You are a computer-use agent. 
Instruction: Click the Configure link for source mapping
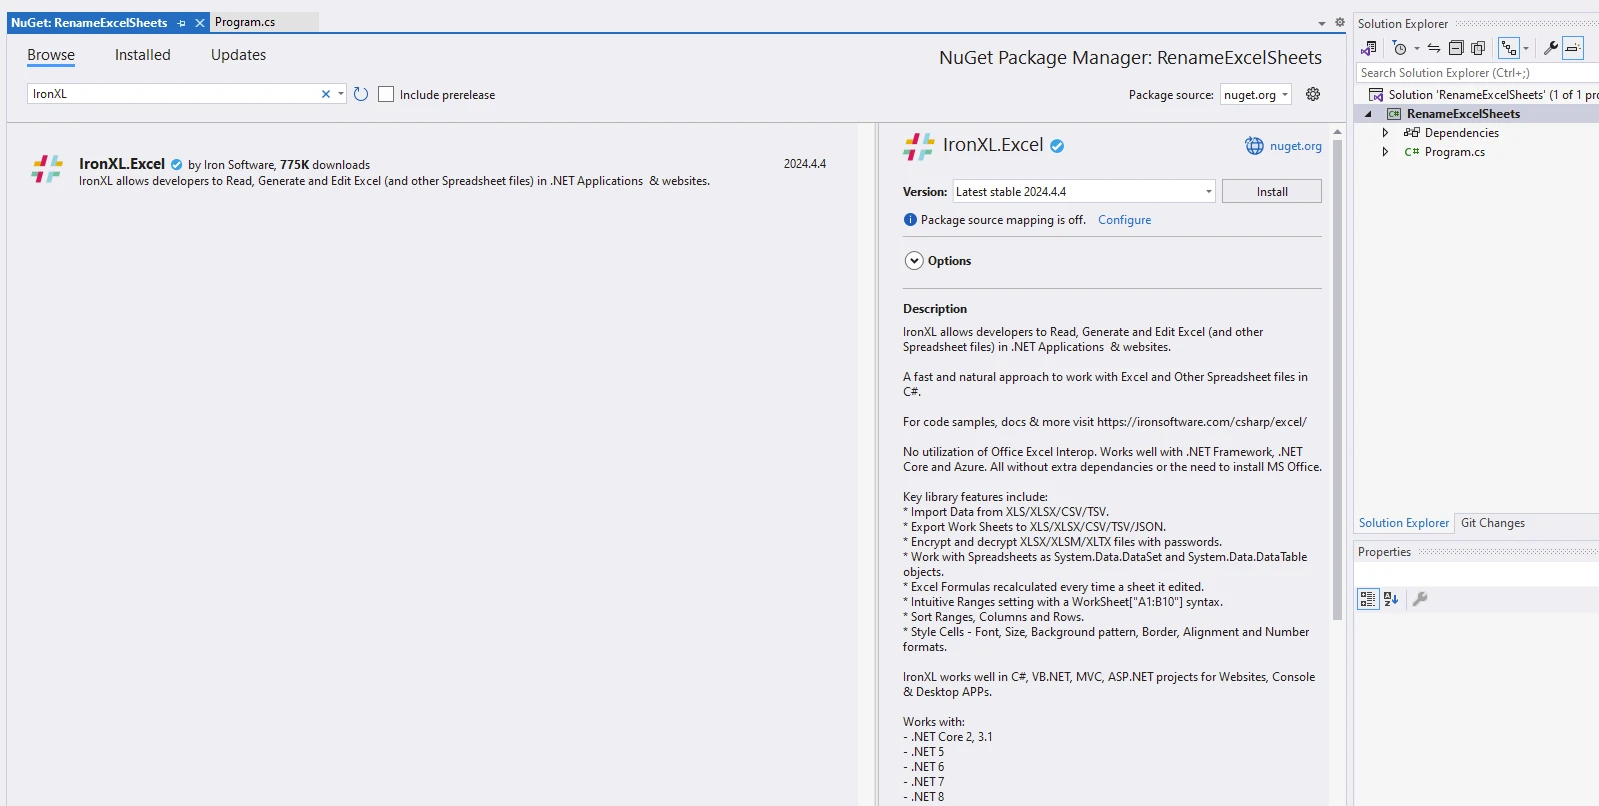[x=1124, y=220]
